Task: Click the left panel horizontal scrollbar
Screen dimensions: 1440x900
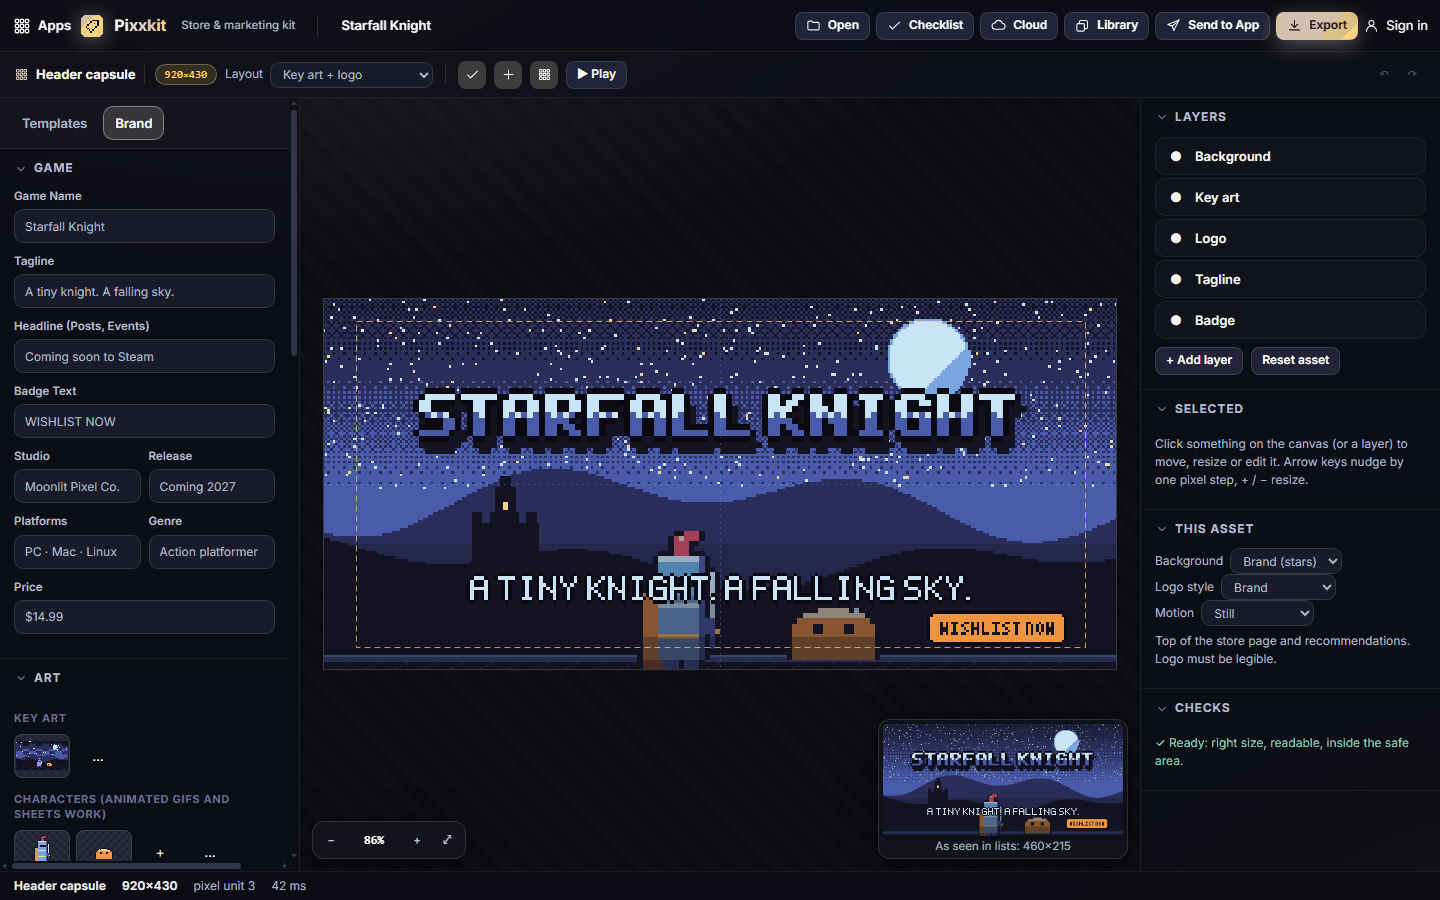Action: point(126,866)
